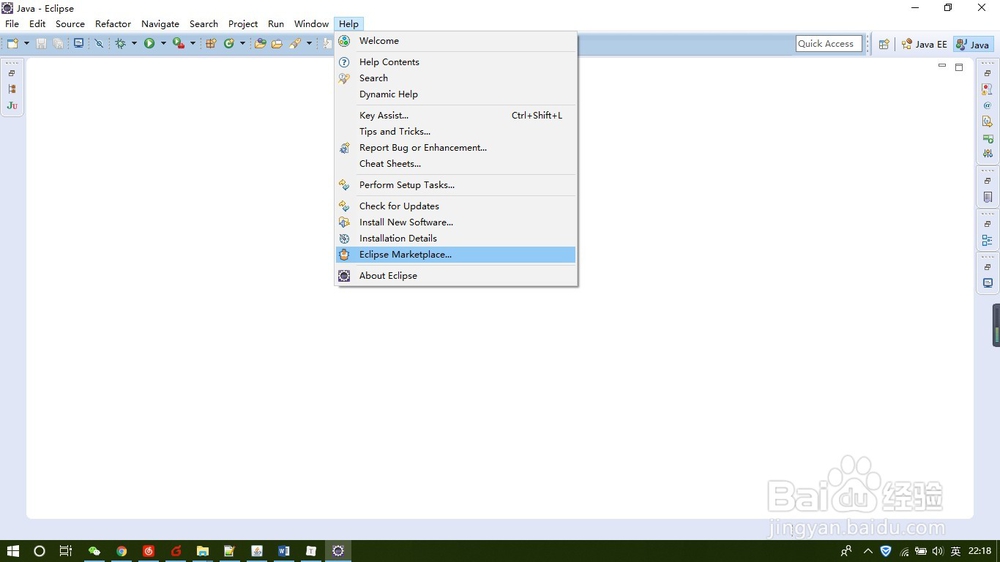
Task: Click the JUnit icon in left trim
Action: coord(12,106)
